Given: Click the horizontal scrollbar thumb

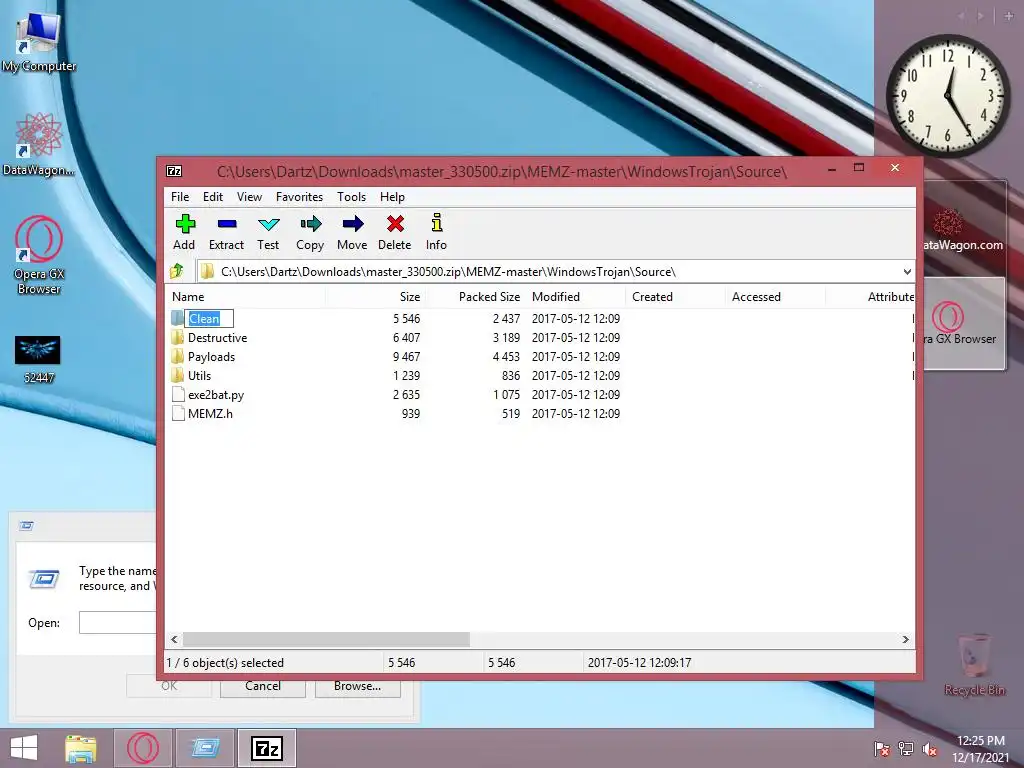Looking at the screenshot, I should pos(326,639).
